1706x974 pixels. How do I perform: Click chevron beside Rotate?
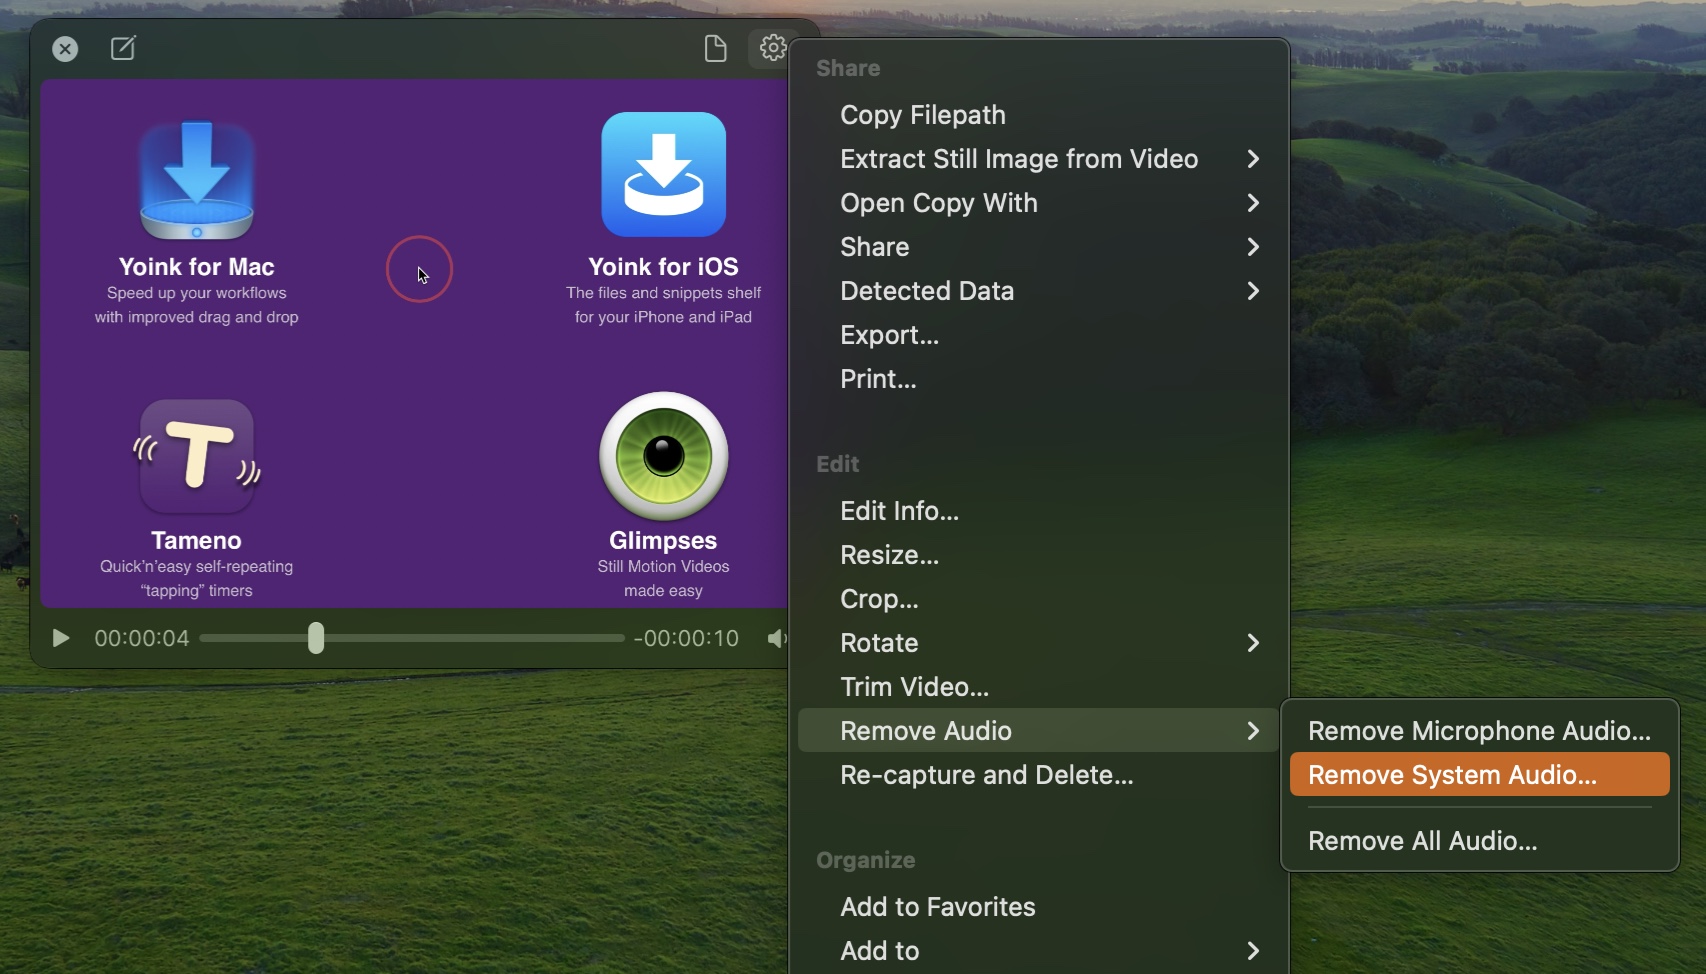pyautogui.click(x=1253, y=643)
